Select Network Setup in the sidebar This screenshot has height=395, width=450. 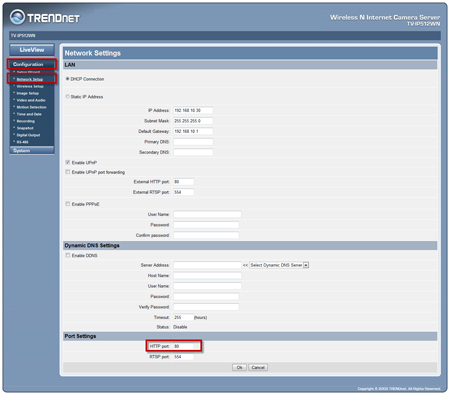[x=30, y=79]
